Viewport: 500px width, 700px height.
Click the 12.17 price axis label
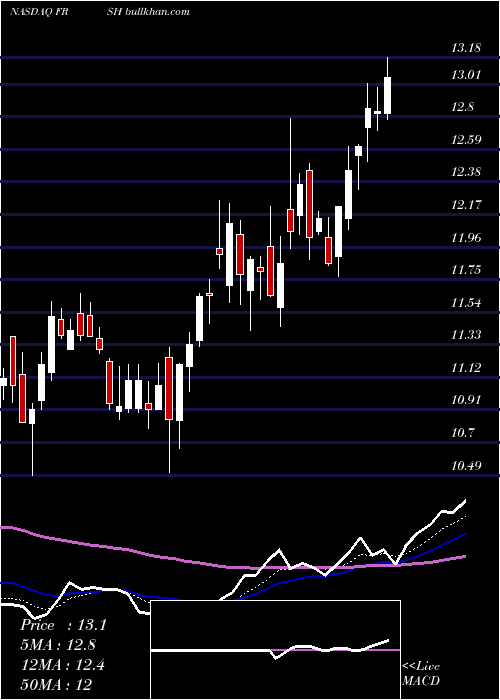pos(466,205)
